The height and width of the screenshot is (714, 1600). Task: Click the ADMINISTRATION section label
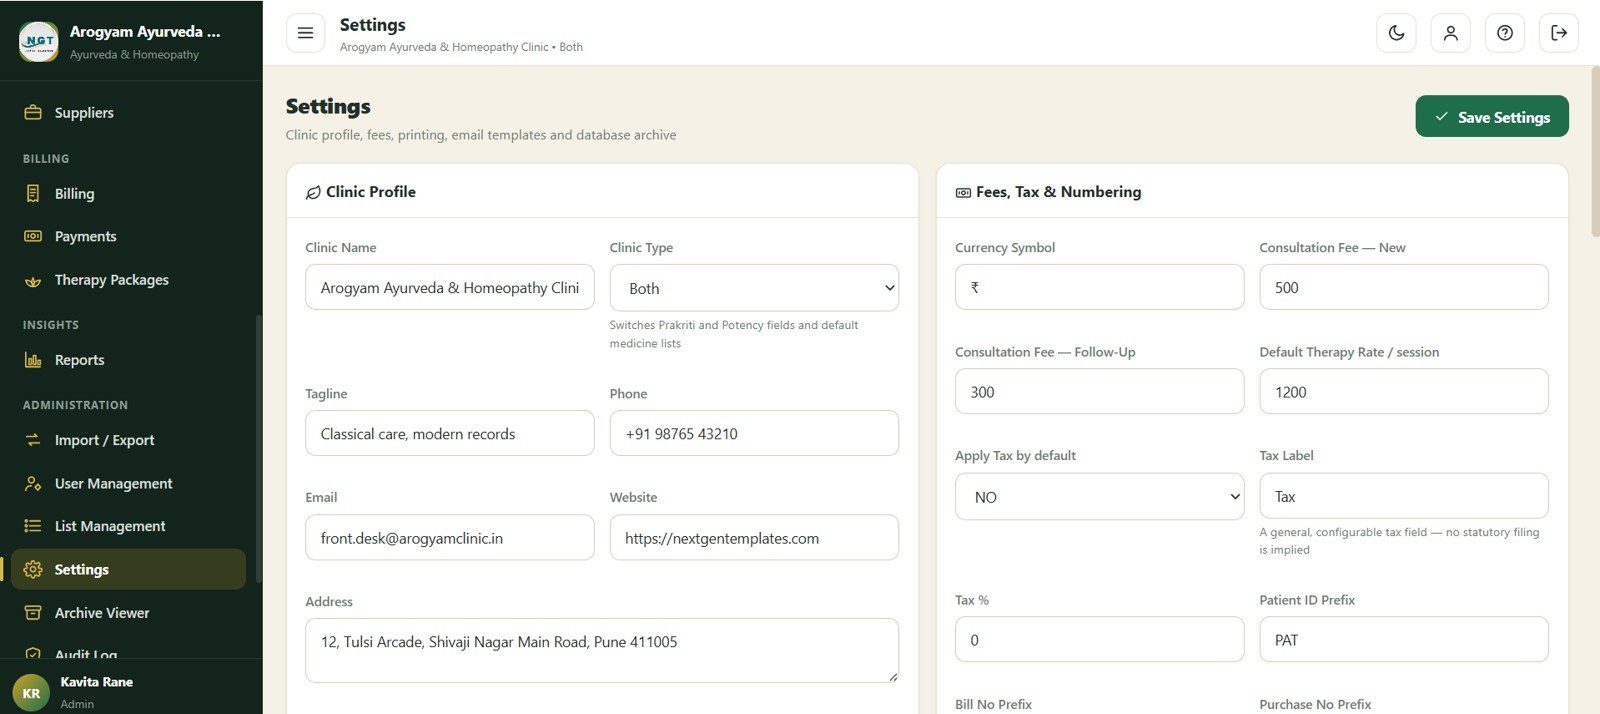point(75,405)
